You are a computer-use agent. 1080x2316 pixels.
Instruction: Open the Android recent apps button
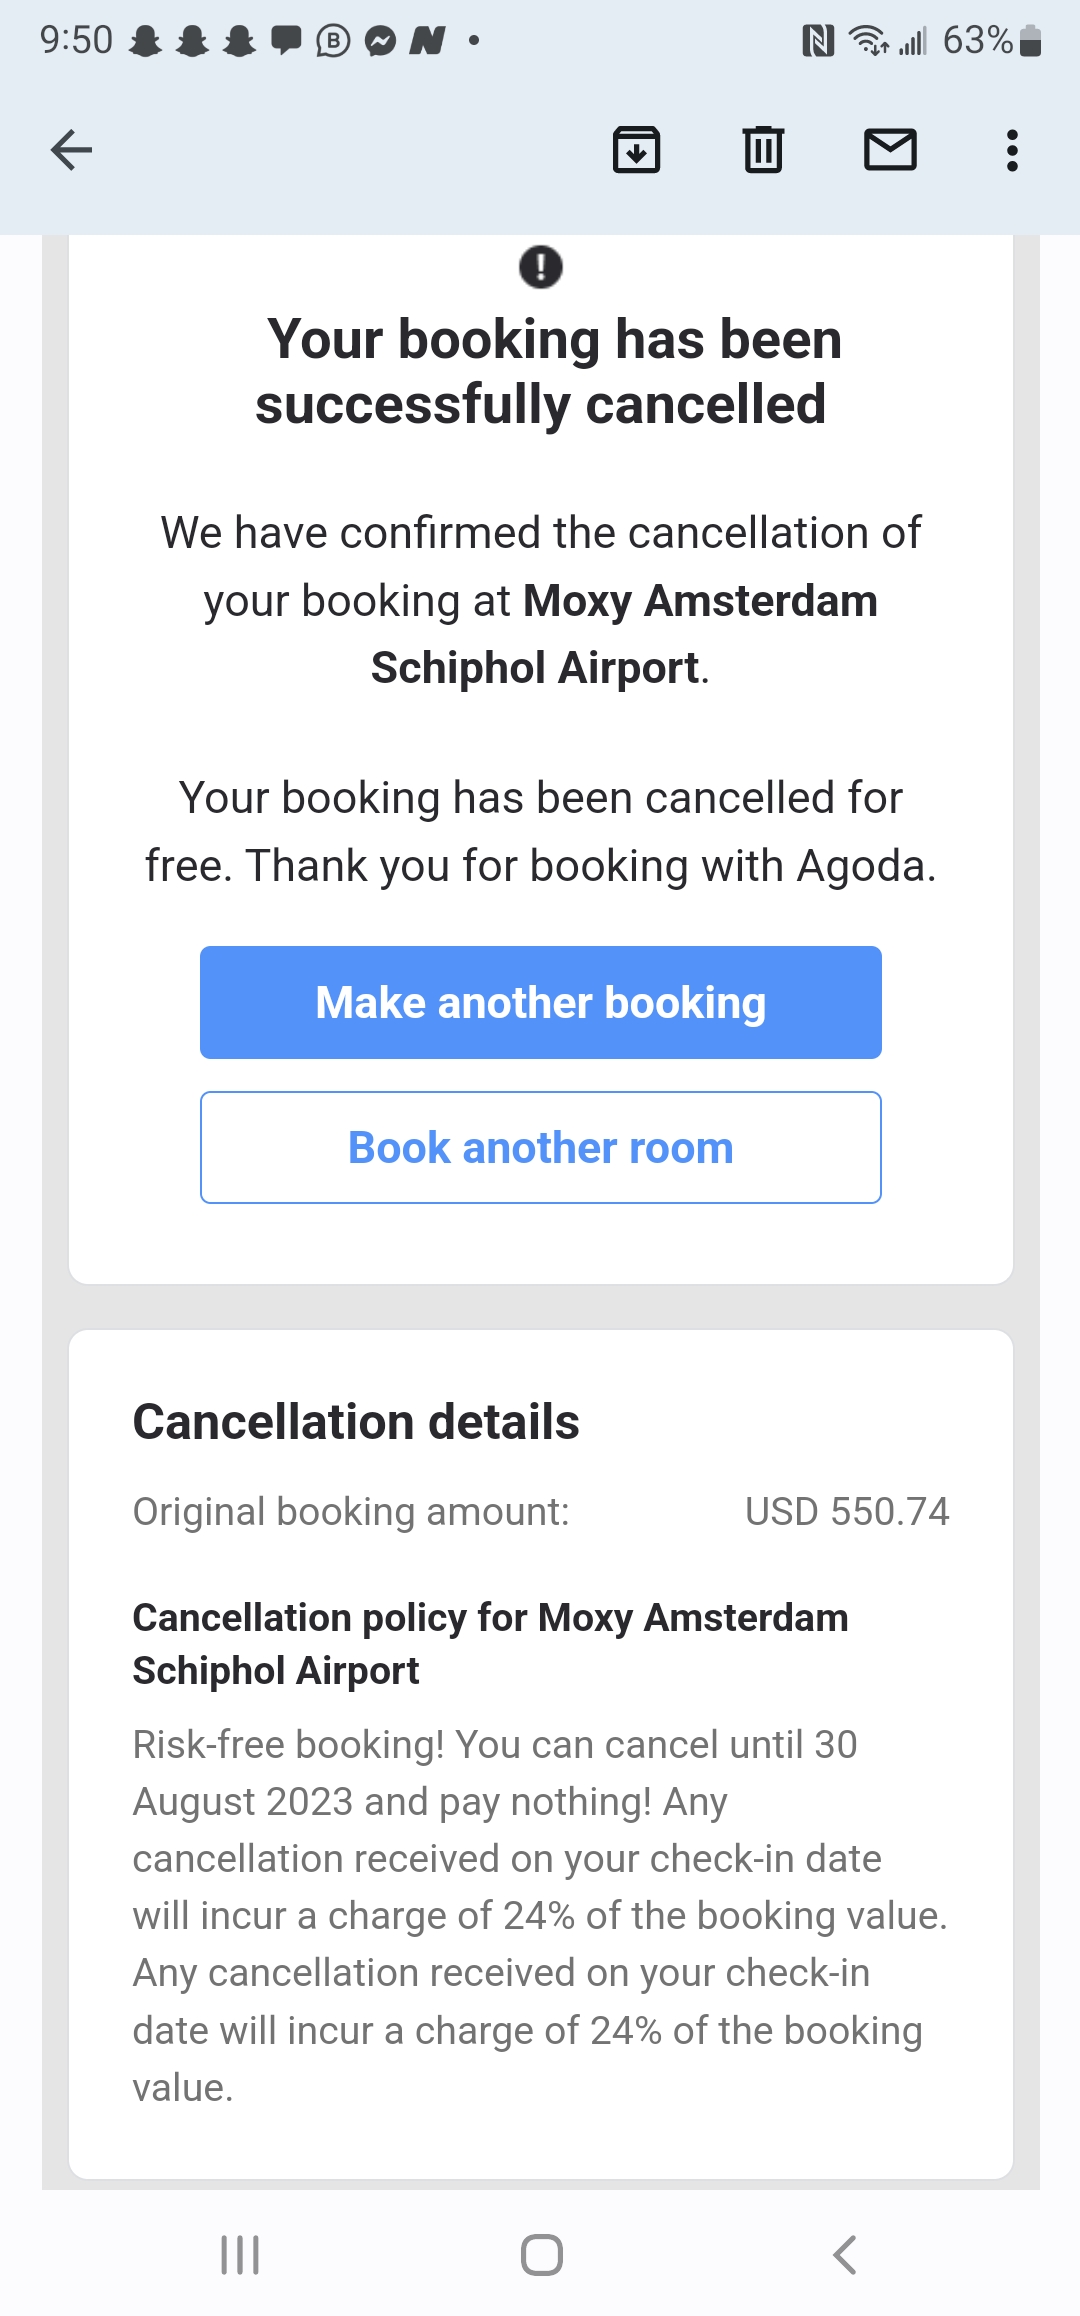coord(240,2255)
